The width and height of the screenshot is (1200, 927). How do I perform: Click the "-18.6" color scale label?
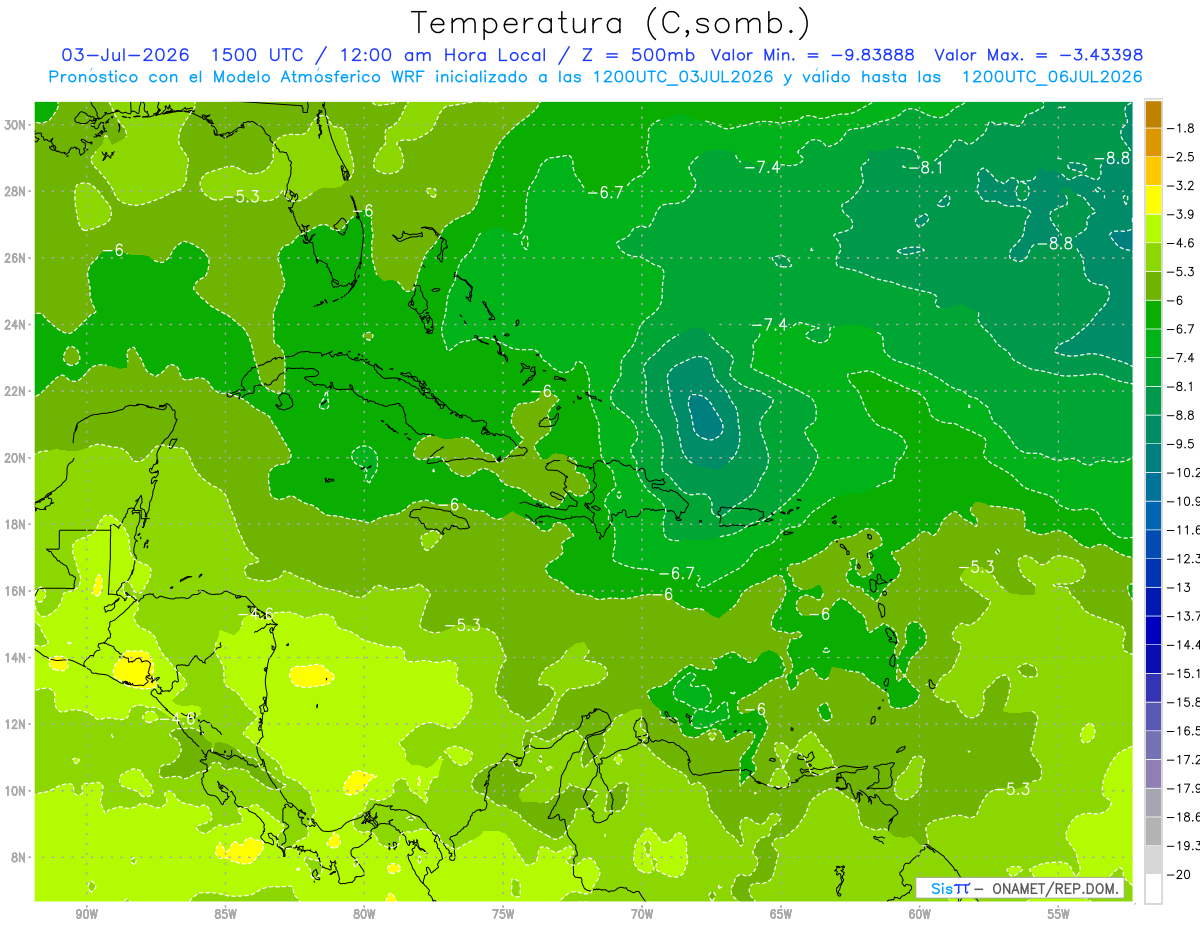(1184, 817)
